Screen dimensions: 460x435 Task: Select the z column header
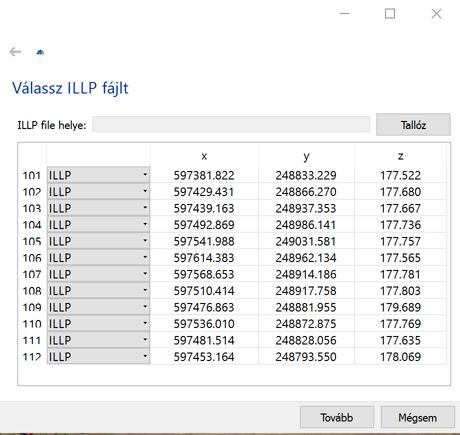(400, 156)
